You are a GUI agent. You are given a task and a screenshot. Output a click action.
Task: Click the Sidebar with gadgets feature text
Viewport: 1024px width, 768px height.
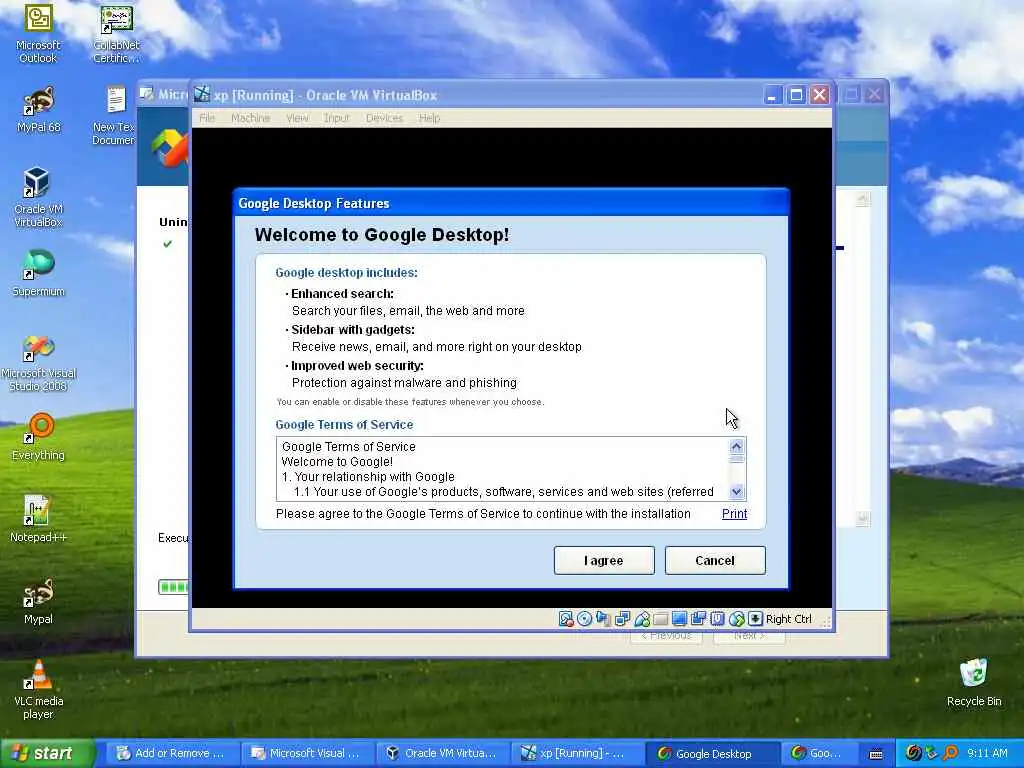353,330
